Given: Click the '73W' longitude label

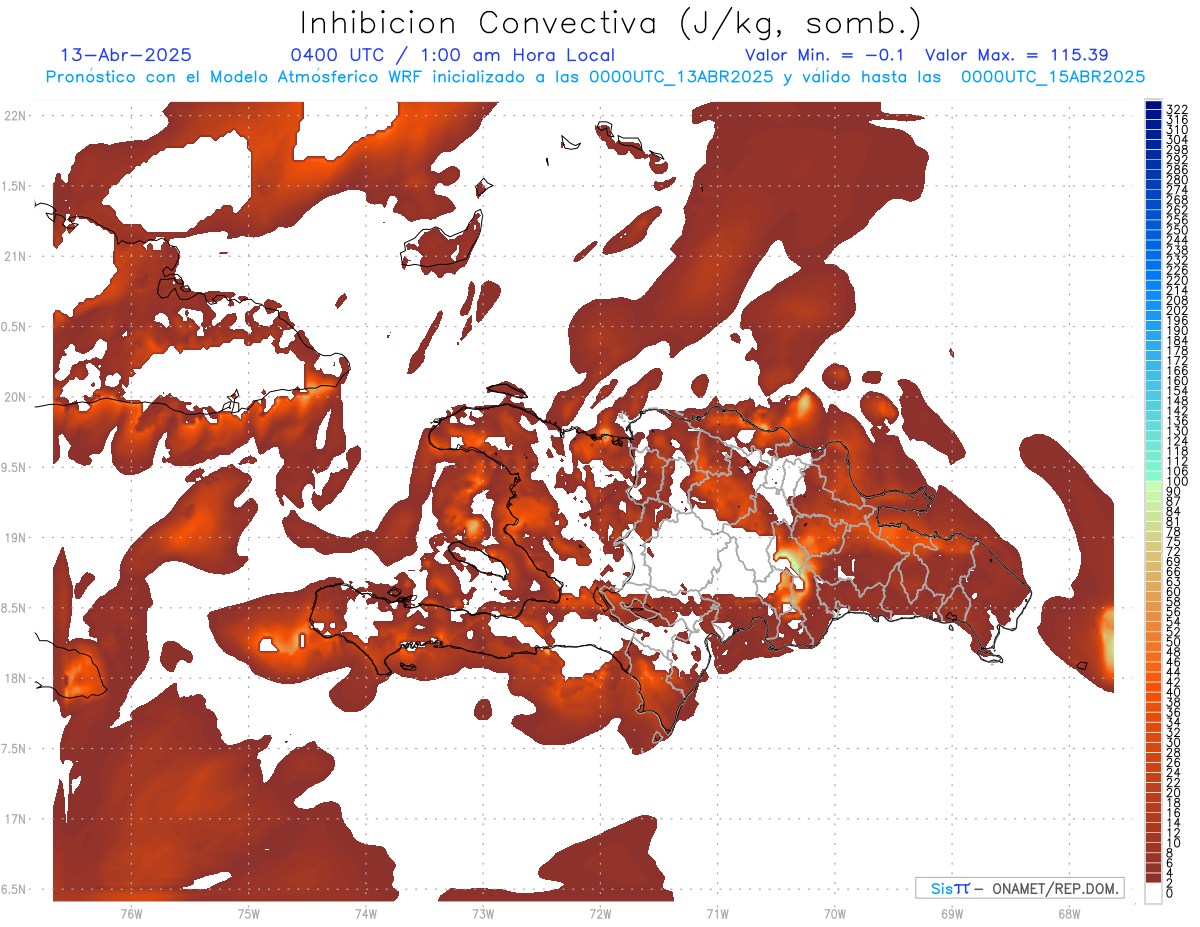Looking at the screenshot, I should point(483,913).
